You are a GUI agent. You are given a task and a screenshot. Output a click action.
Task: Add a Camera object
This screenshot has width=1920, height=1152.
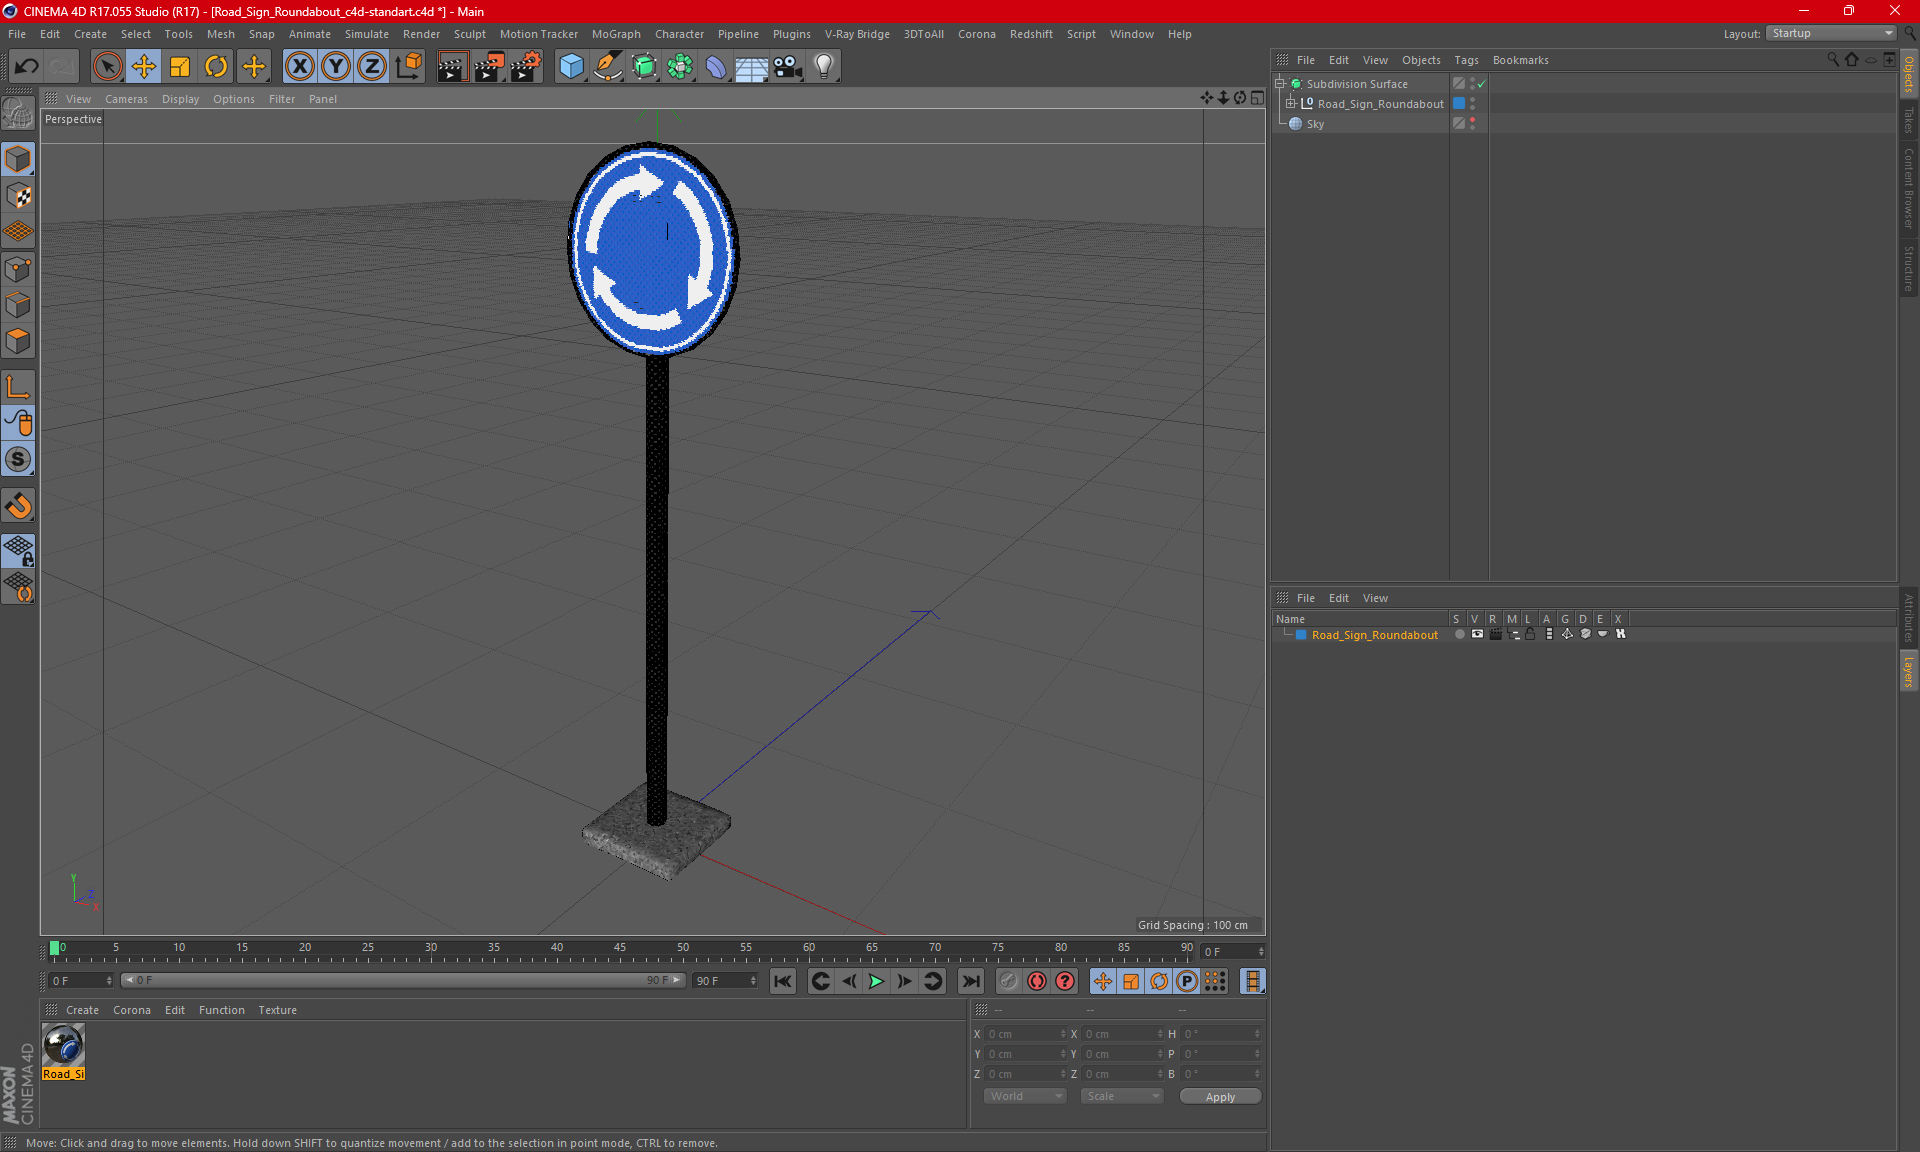tap(788, 67)
